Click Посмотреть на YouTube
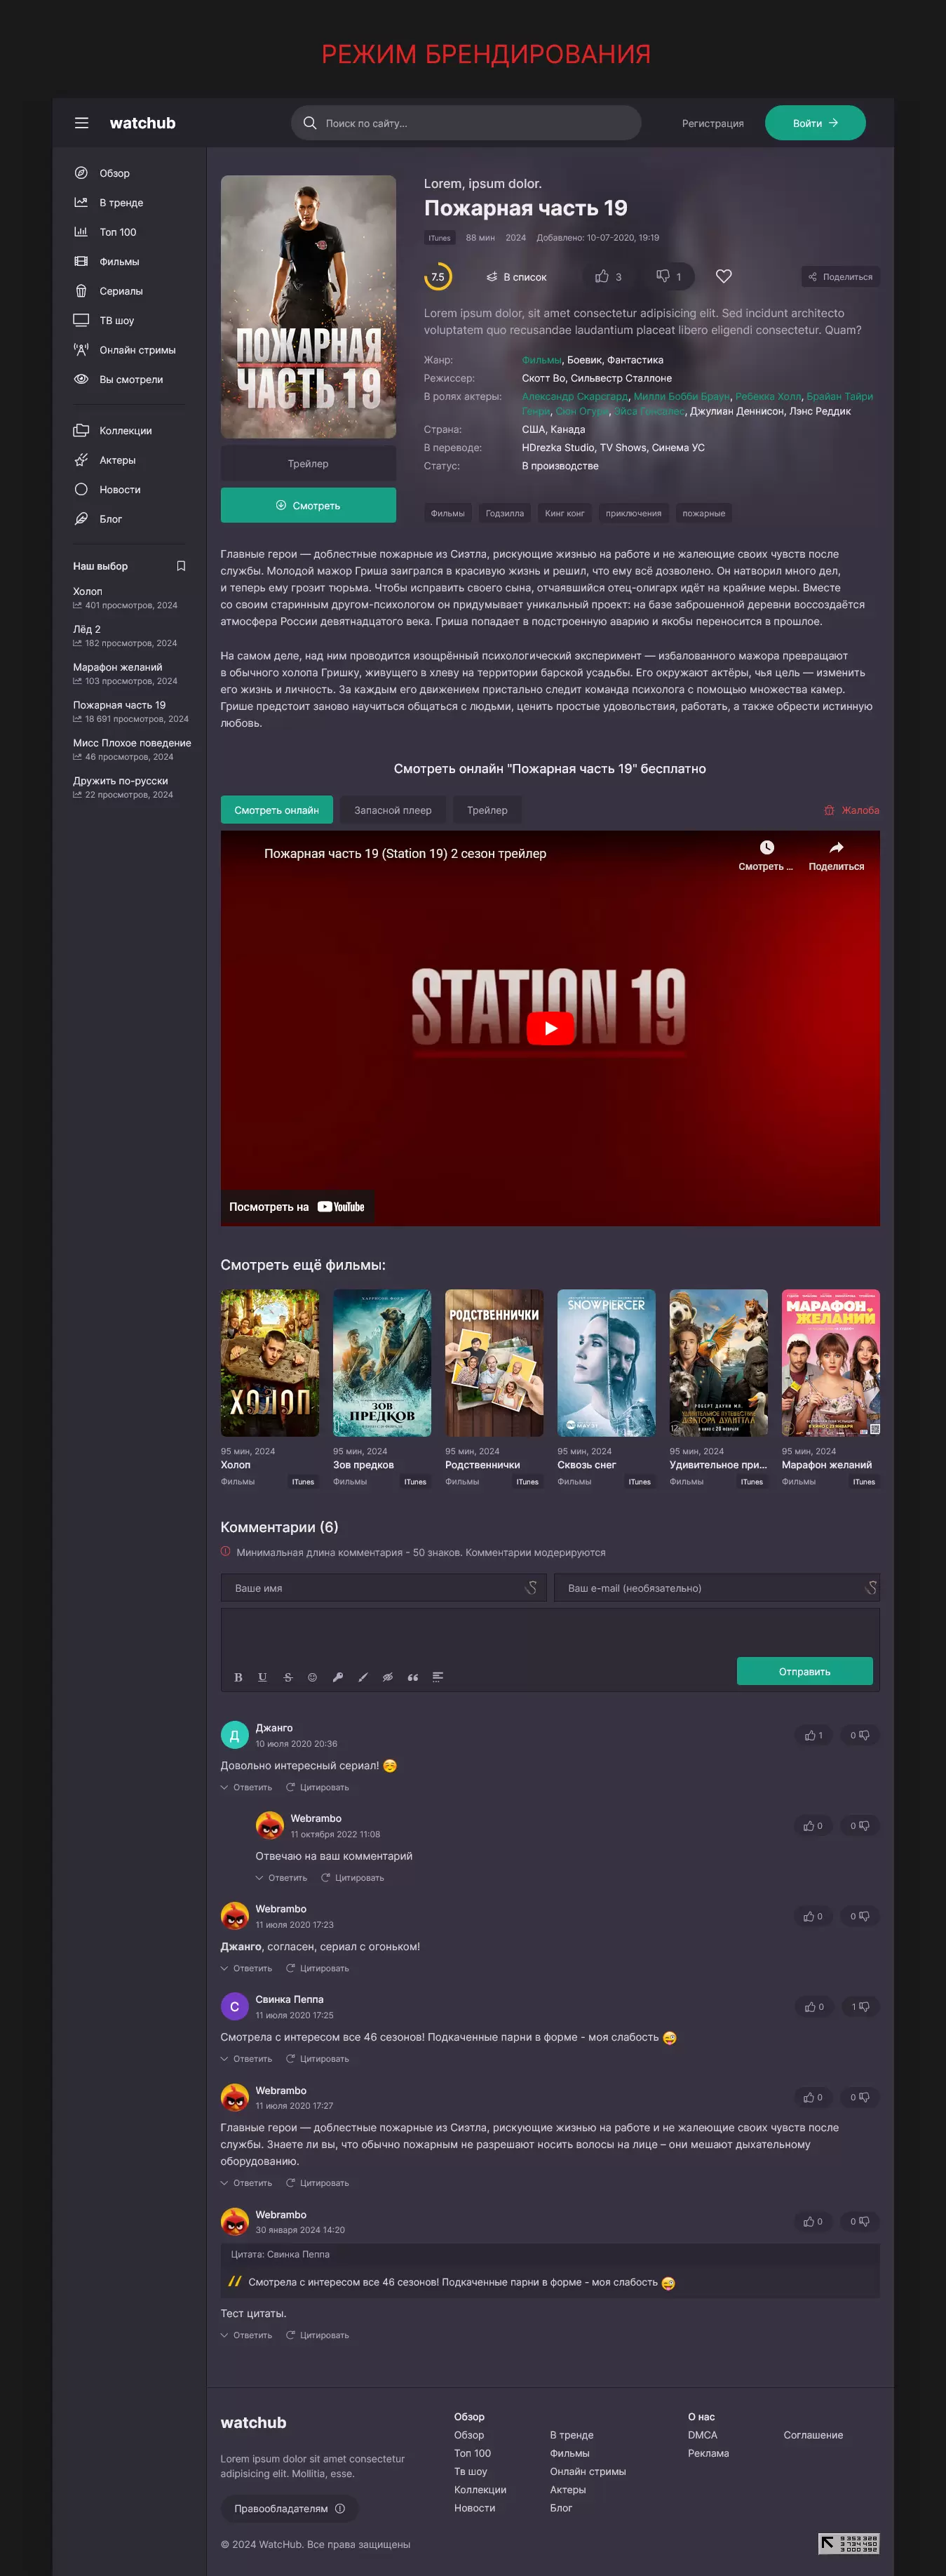946x2576 pixels. coord(297,1207)
